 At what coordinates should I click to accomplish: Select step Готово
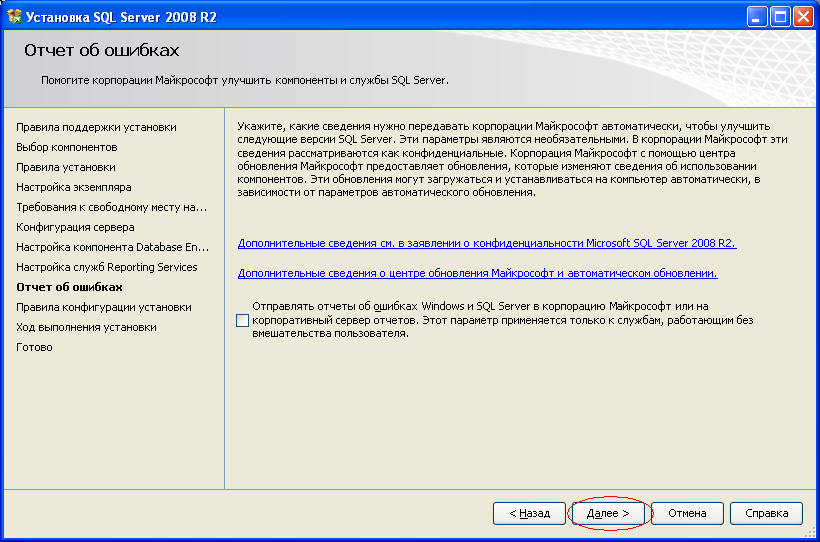35,347
